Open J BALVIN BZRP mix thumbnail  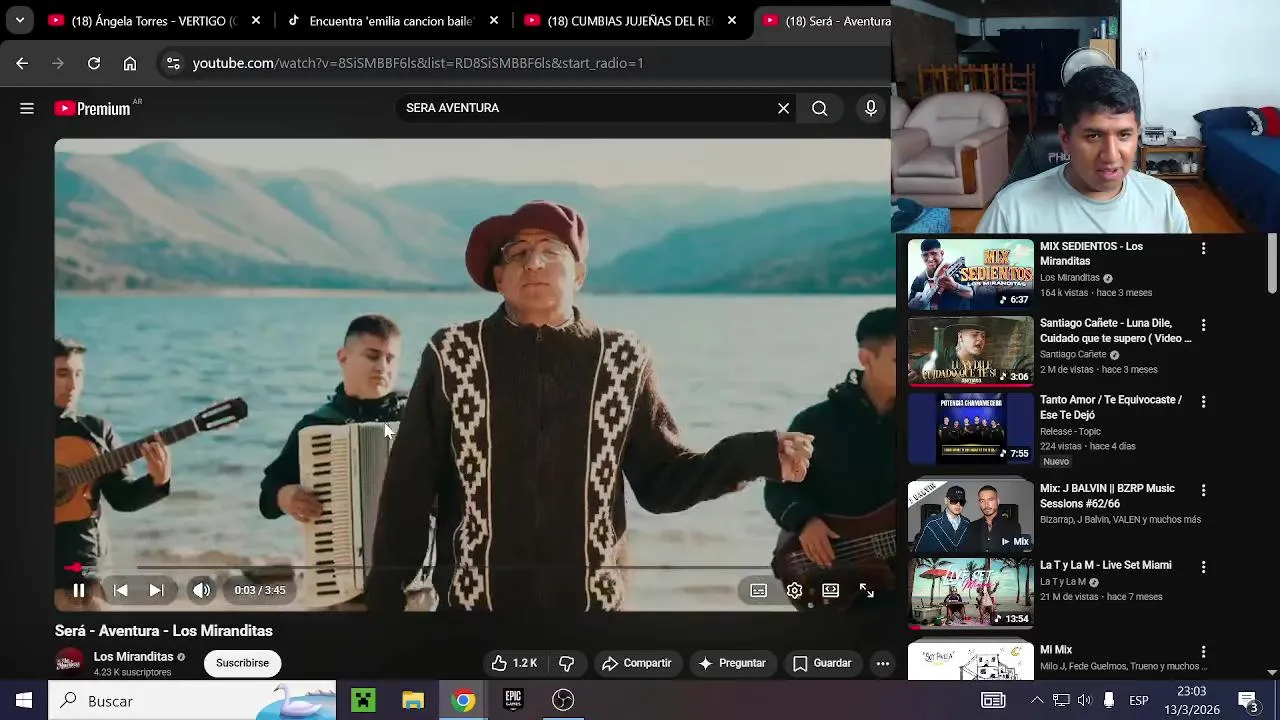[x=970, y=516]
